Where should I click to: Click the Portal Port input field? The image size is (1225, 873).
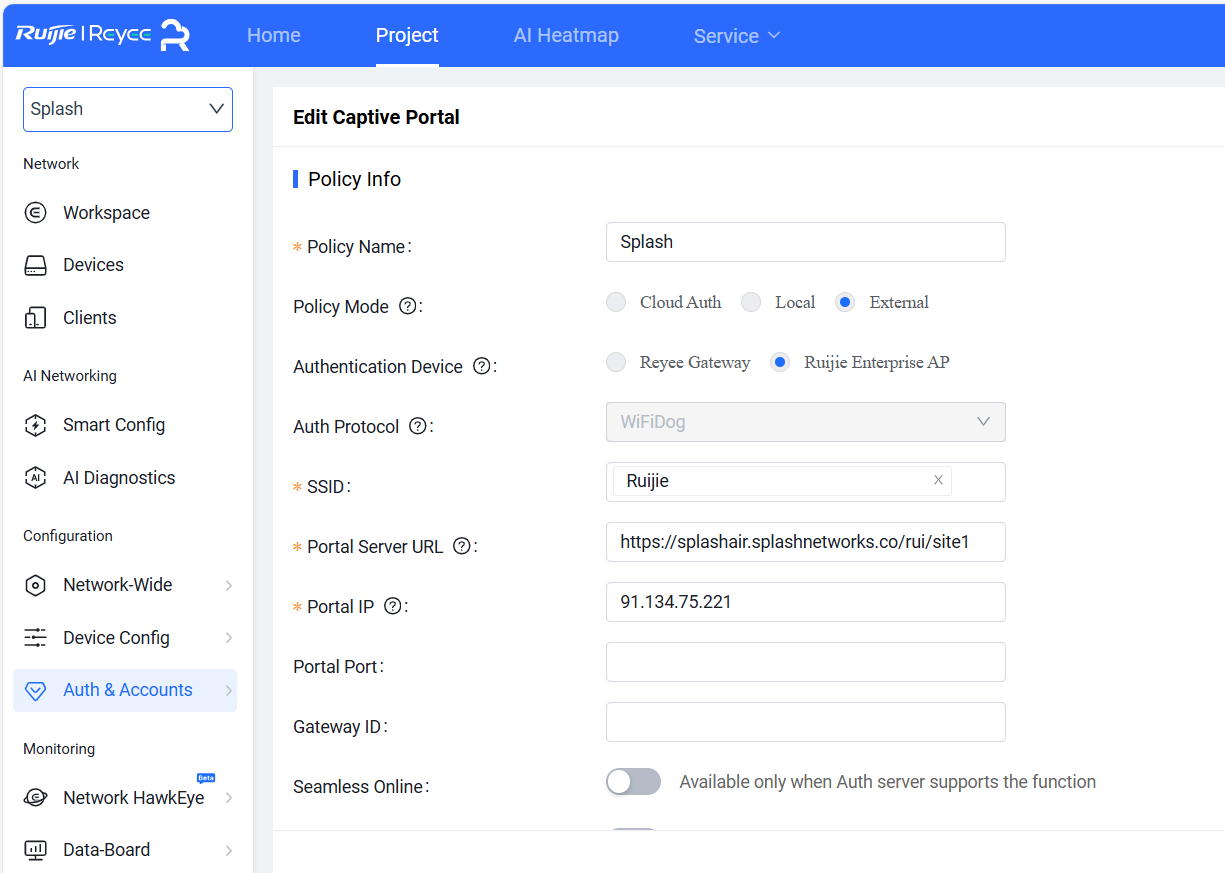[x=805, y=662]
